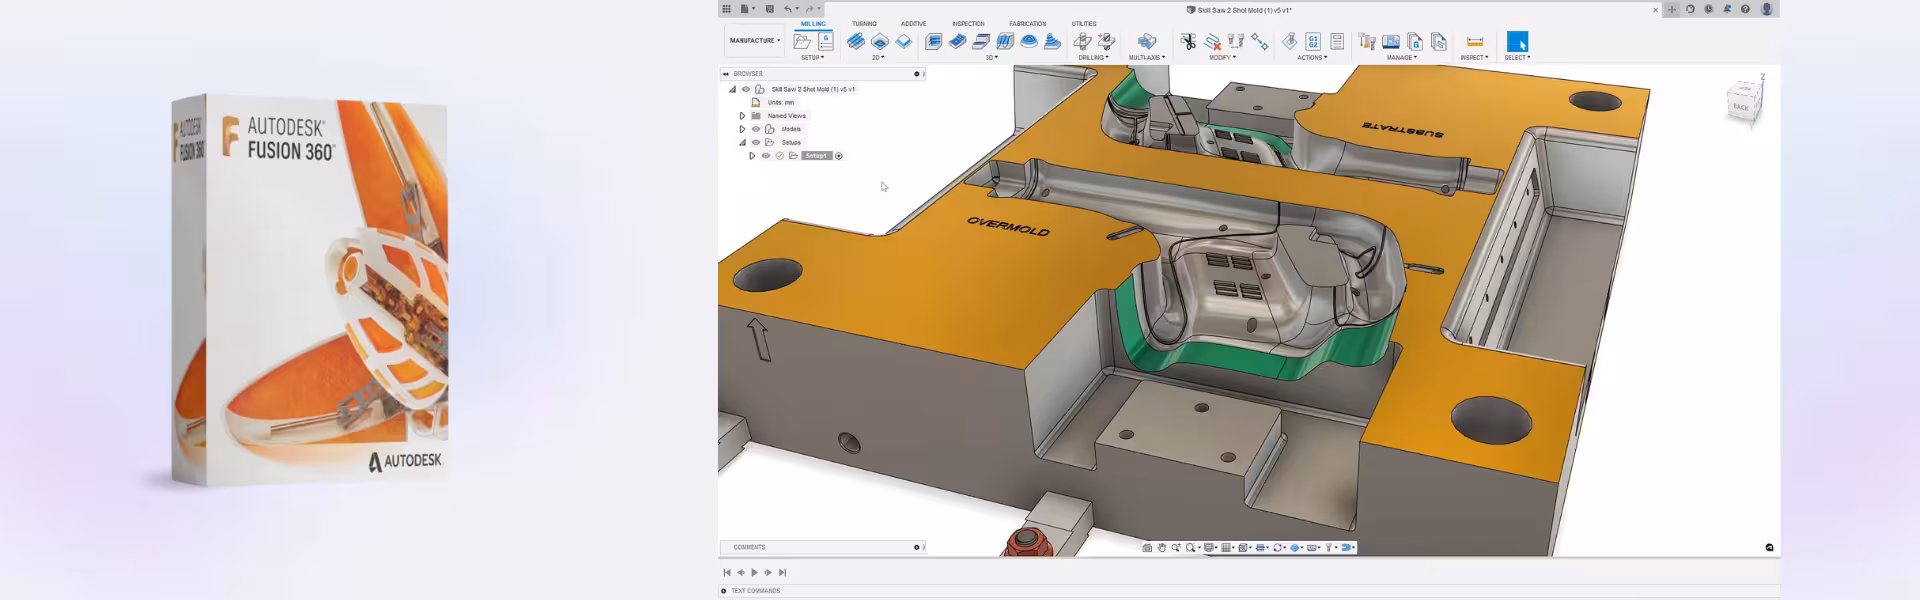
Task: Open the Help question mark icon
Action: pos(1745,9)
